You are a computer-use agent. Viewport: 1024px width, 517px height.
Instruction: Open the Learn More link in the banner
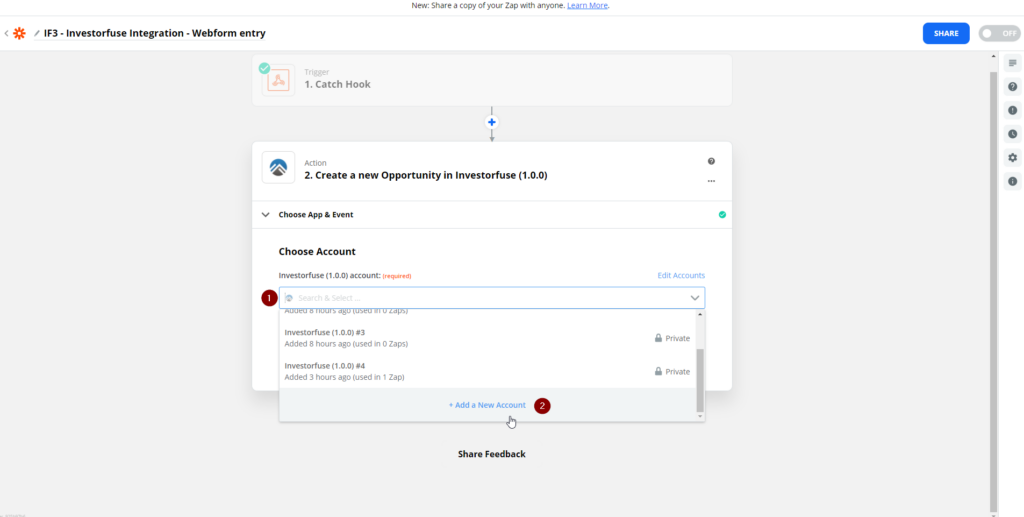coord(587,5)
